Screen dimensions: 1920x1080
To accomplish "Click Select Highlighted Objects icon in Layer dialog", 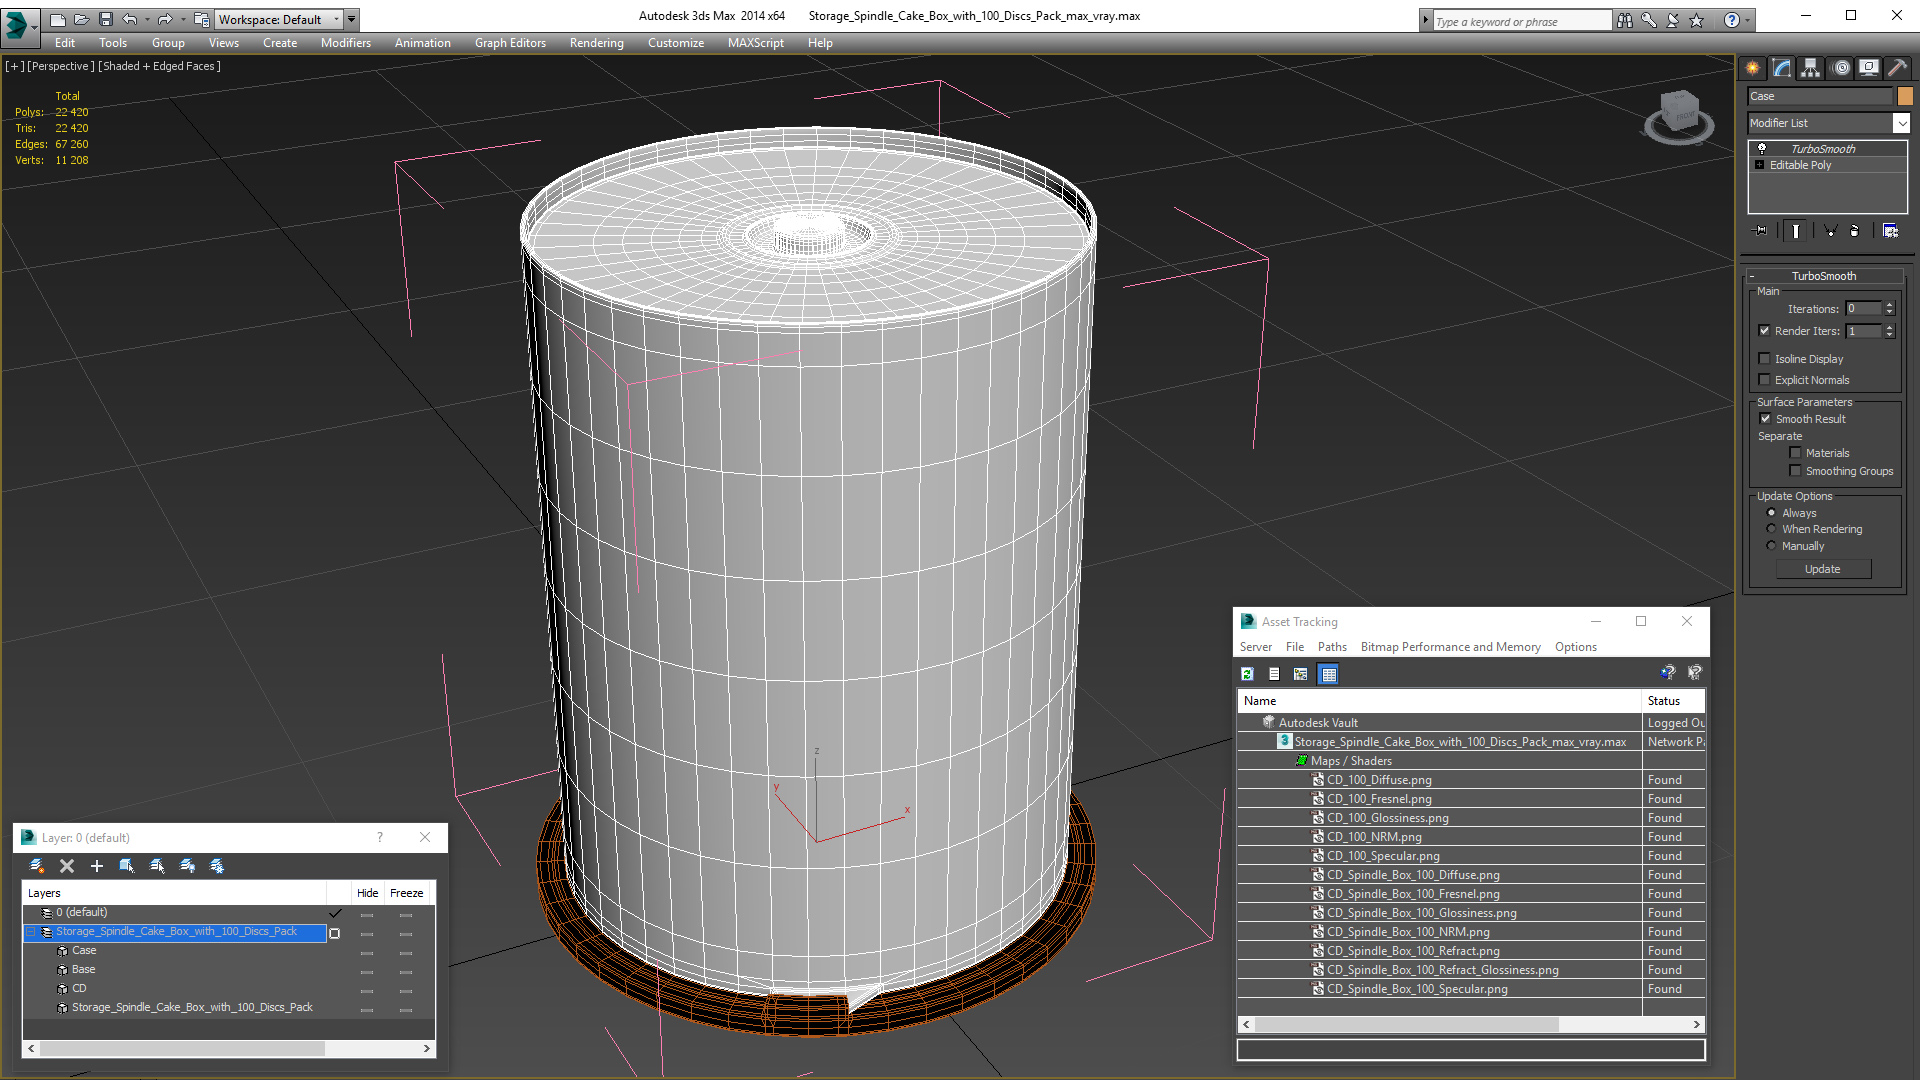I will [127, 866].
